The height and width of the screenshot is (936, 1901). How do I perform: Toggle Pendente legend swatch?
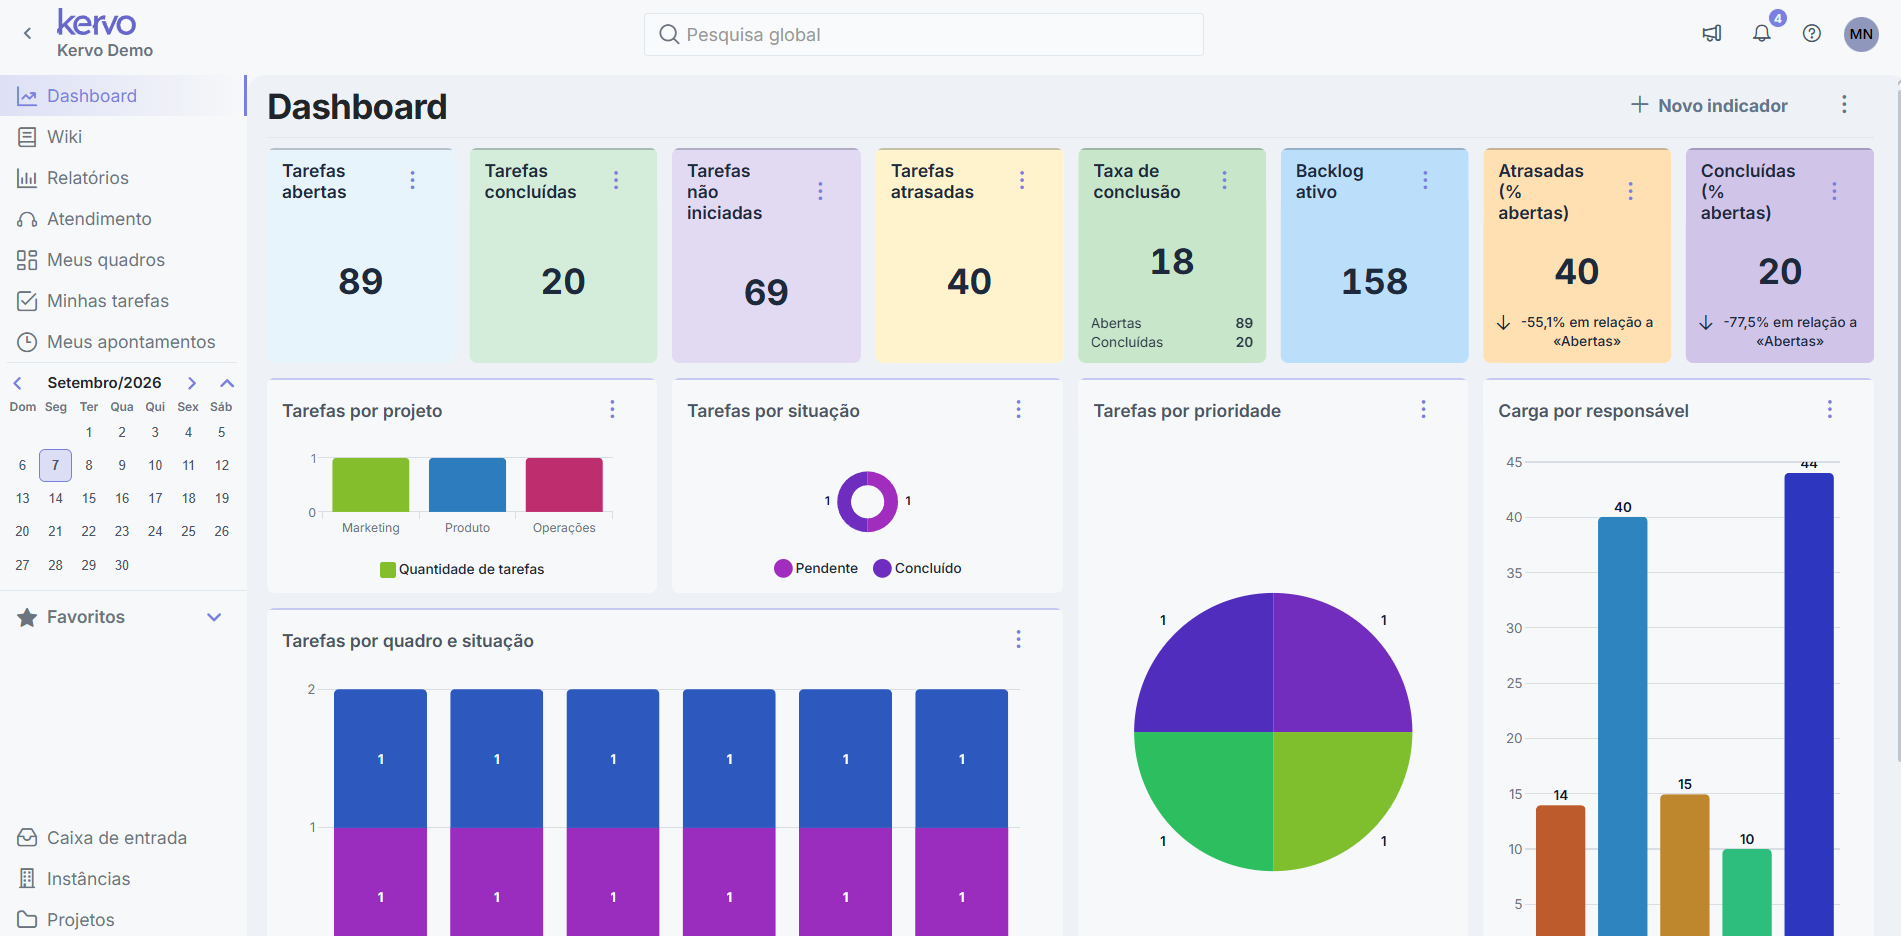(783, 568)
